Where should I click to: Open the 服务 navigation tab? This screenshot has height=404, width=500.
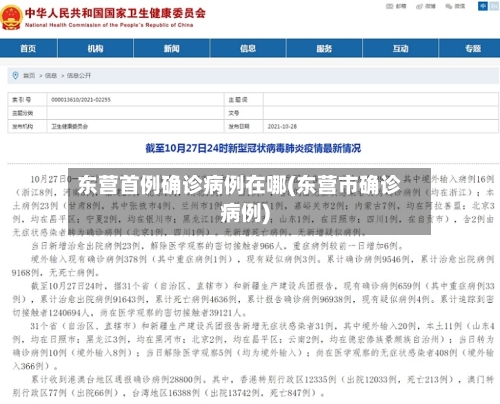click(x=324, y=48)
